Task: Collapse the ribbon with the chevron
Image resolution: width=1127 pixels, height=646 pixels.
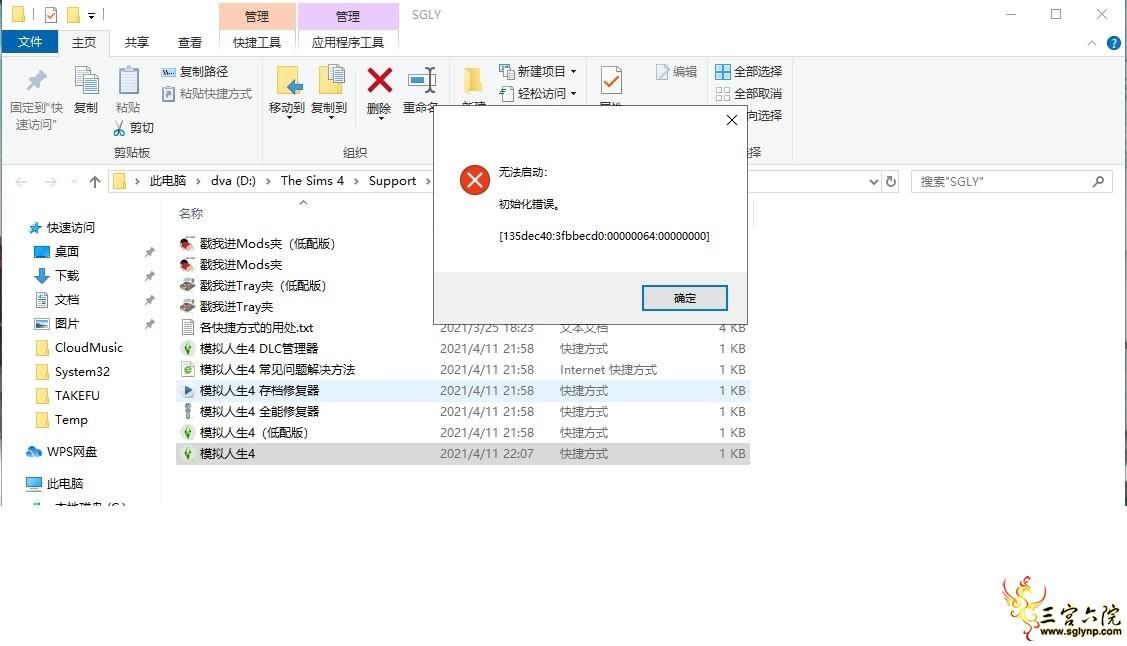Action: point(1092,43)
